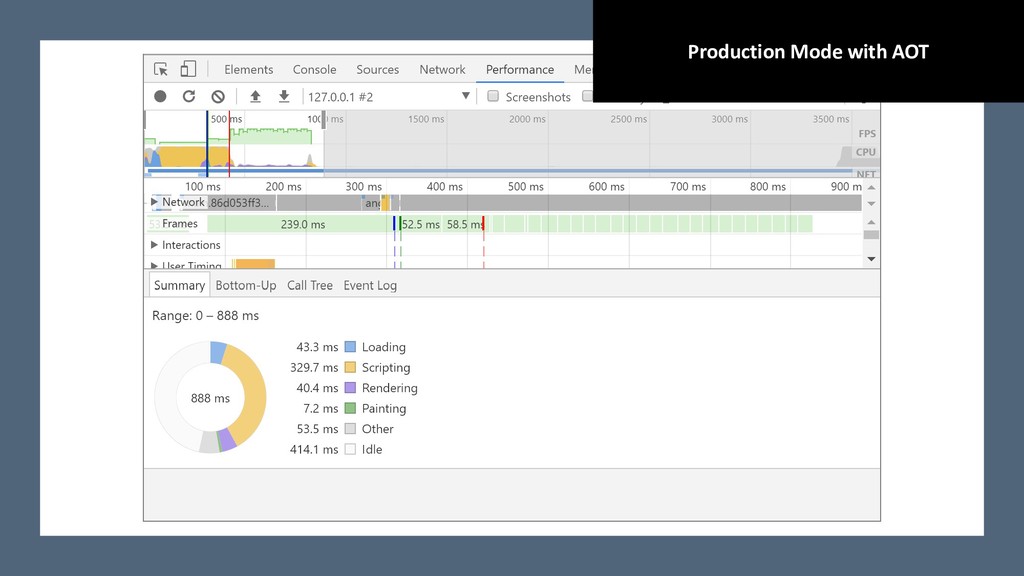
Task: Open the 127.0.0.1 #2 recording dropdown
Action: click(389, 97)
